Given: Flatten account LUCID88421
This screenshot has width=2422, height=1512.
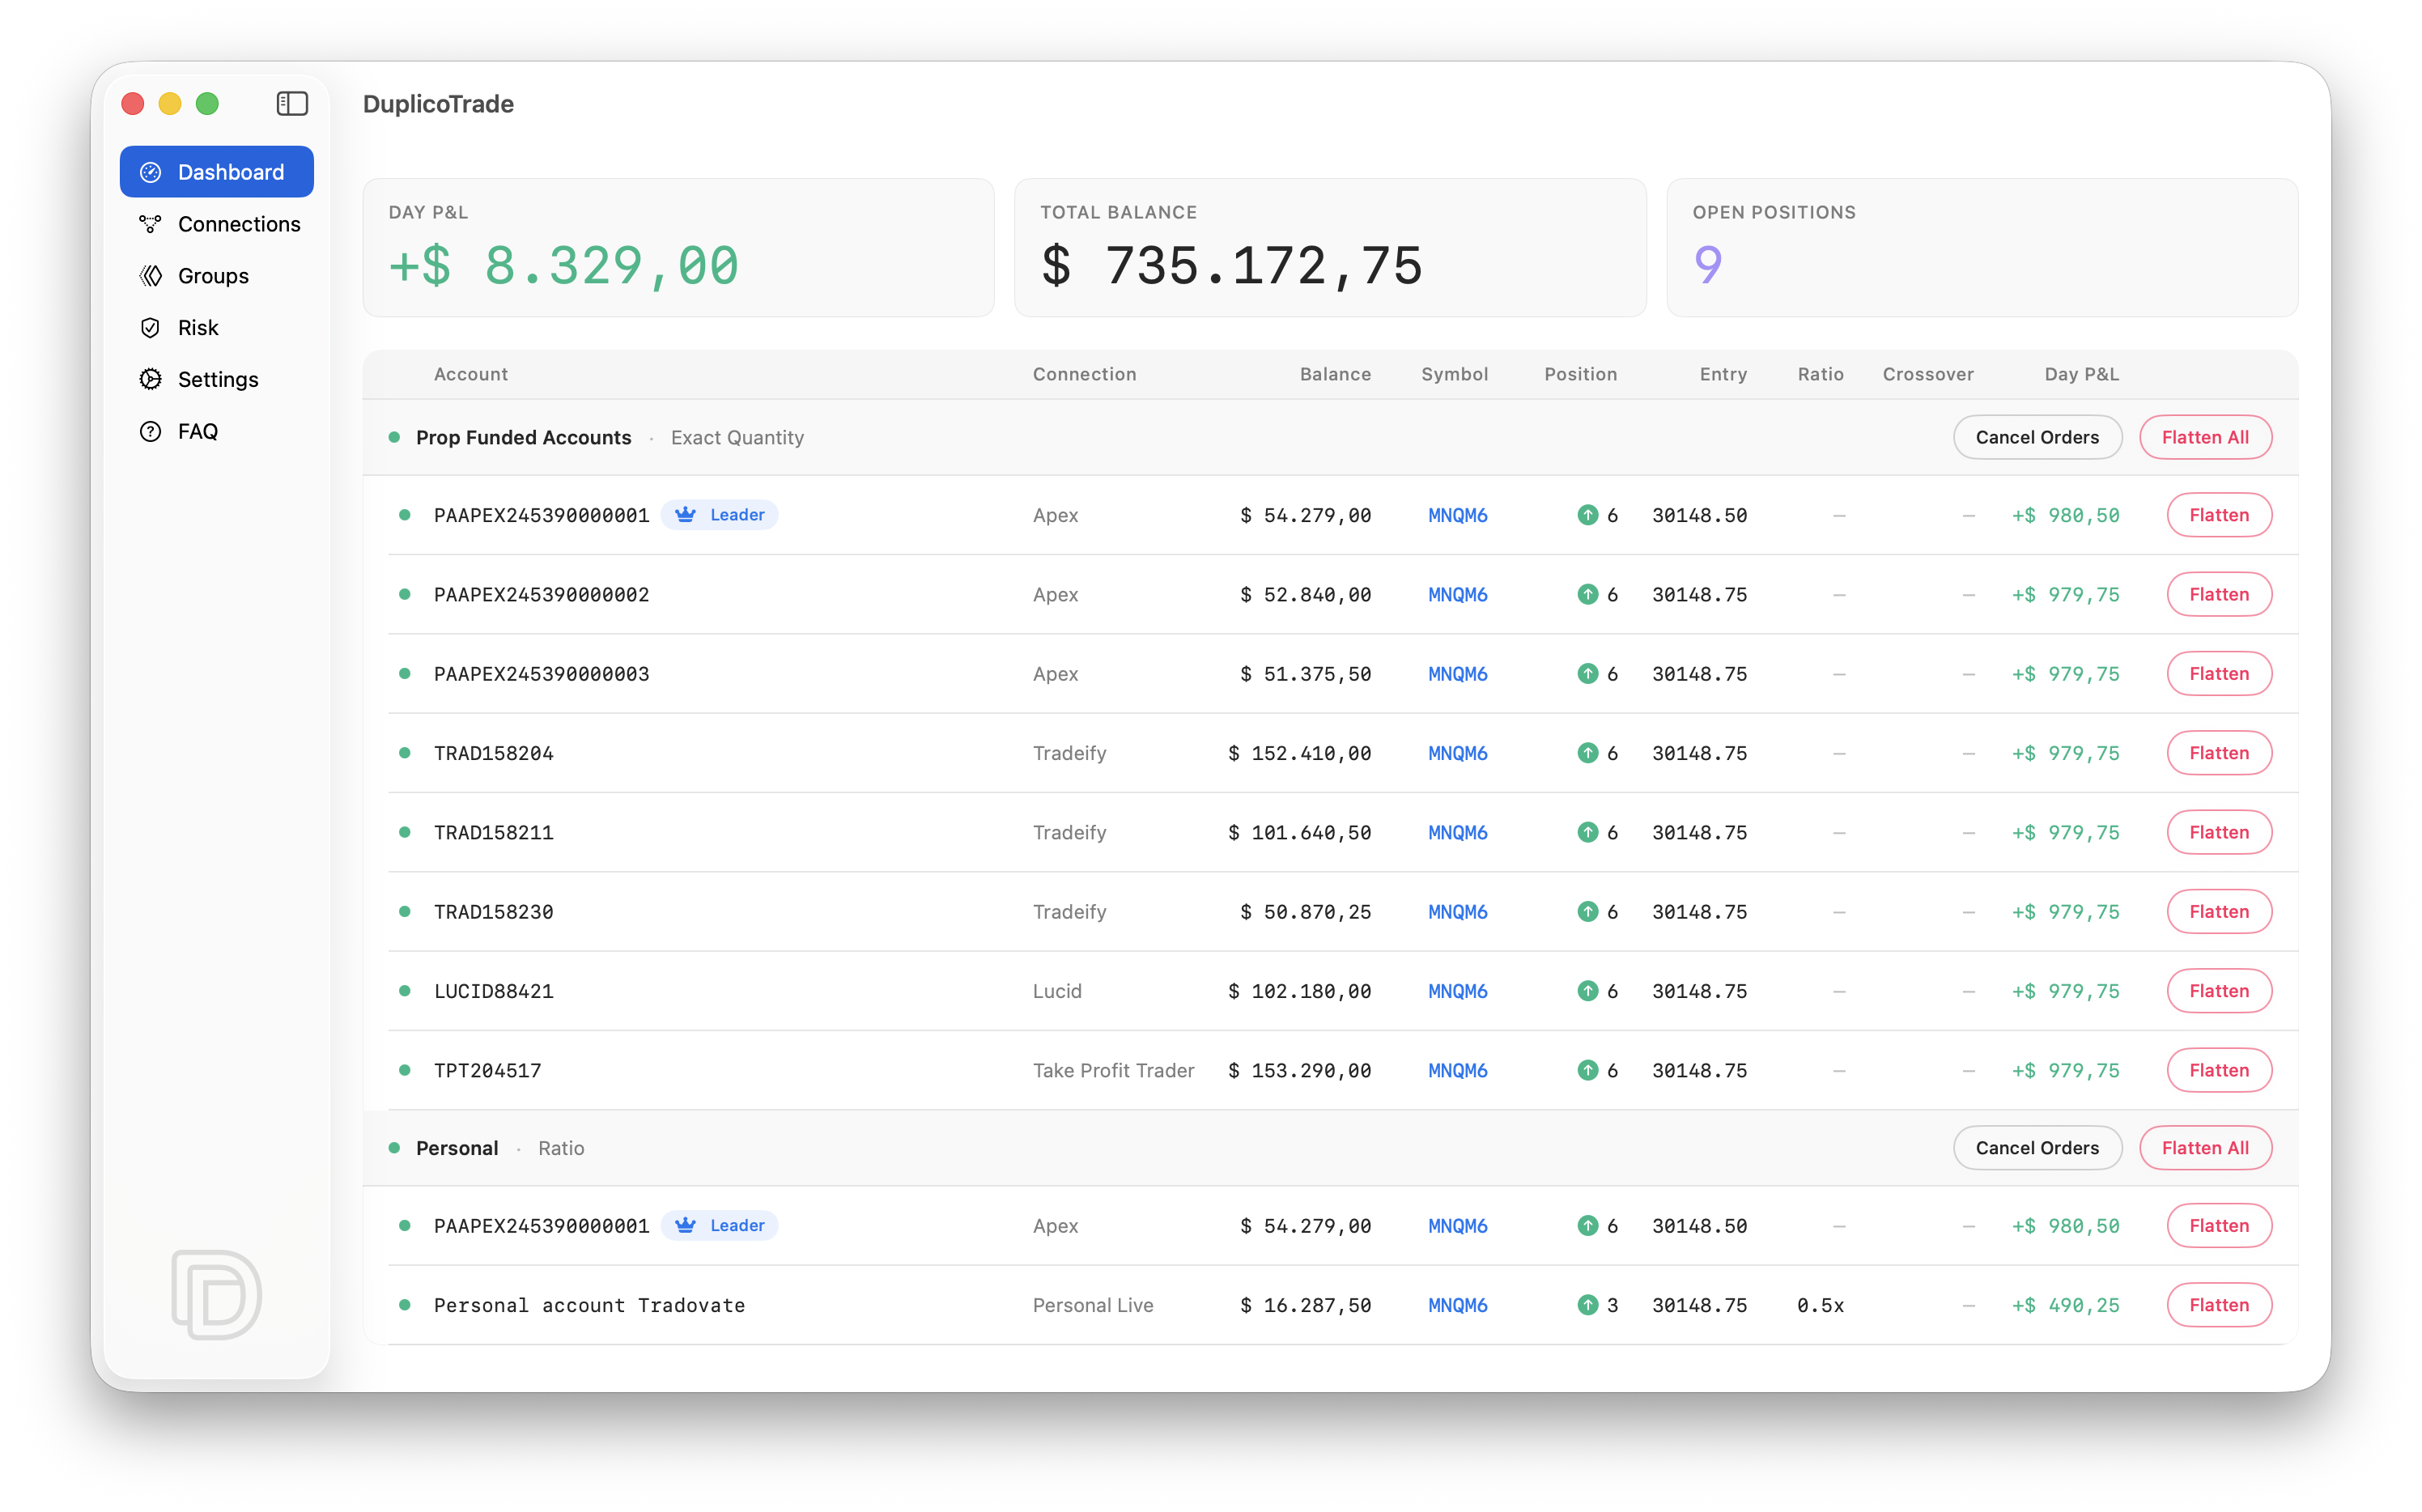Looking at the screenshot, I should 2219,991.
